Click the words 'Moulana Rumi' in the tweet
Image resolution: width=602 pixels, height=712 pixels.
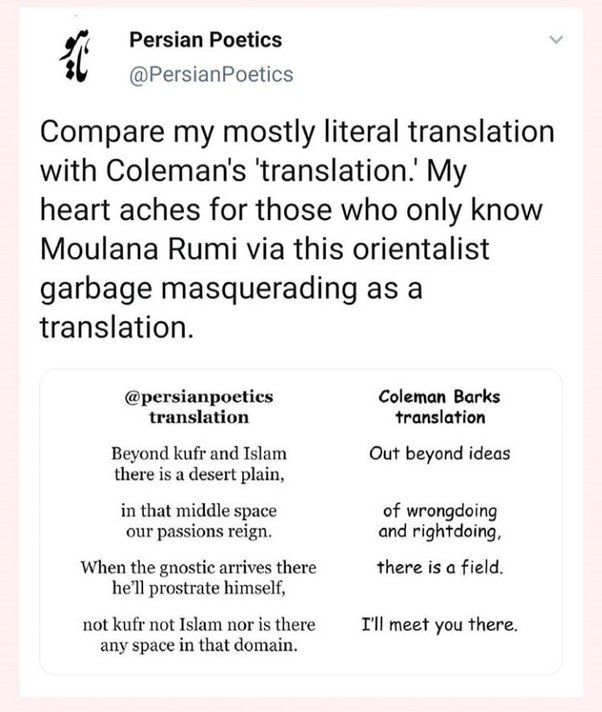tap(139, 249)
